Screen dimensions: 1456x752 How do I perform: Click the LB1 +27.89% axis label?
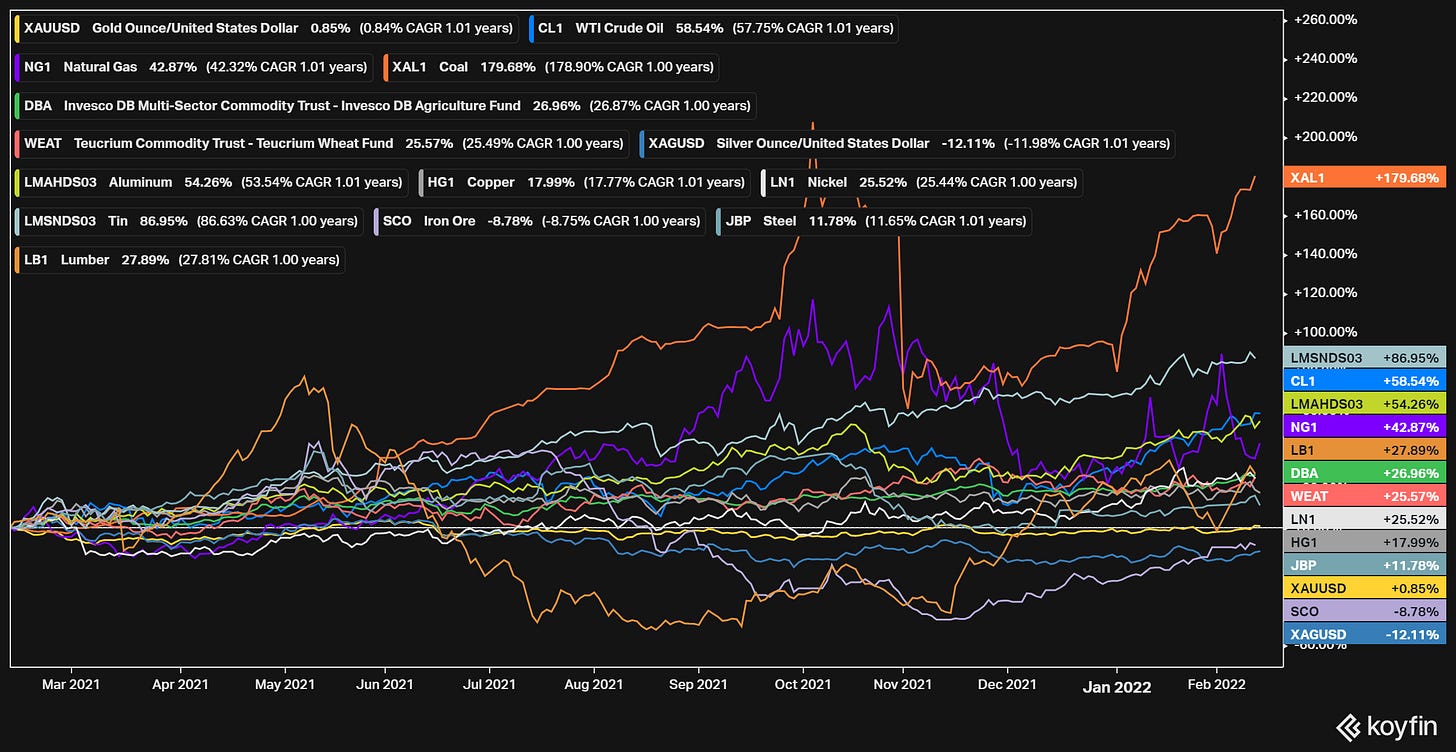1364,450
